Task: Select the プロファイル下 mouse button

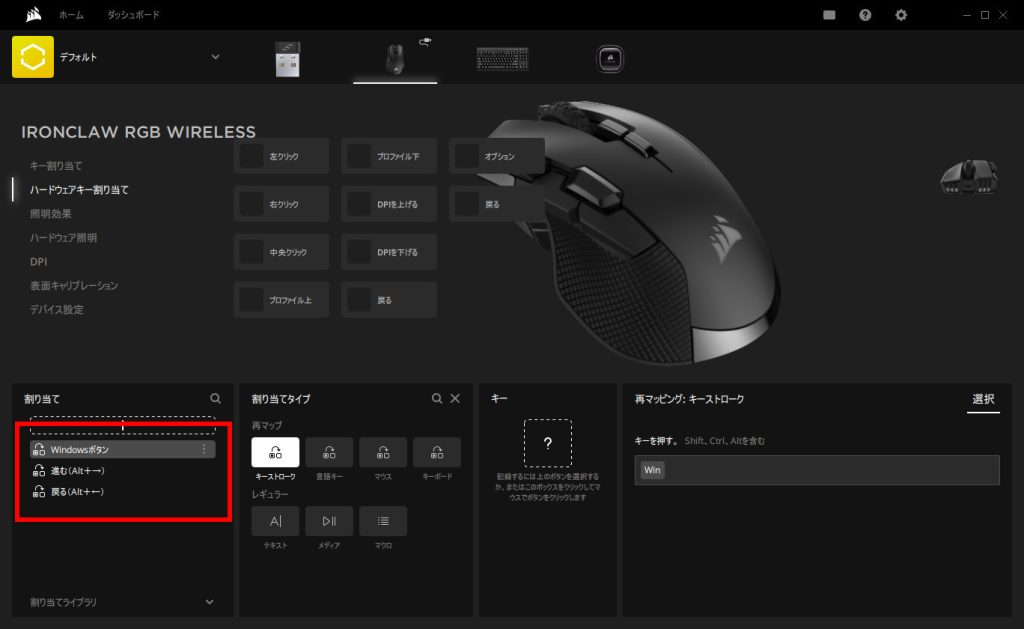Action: (x=389, y=156)
